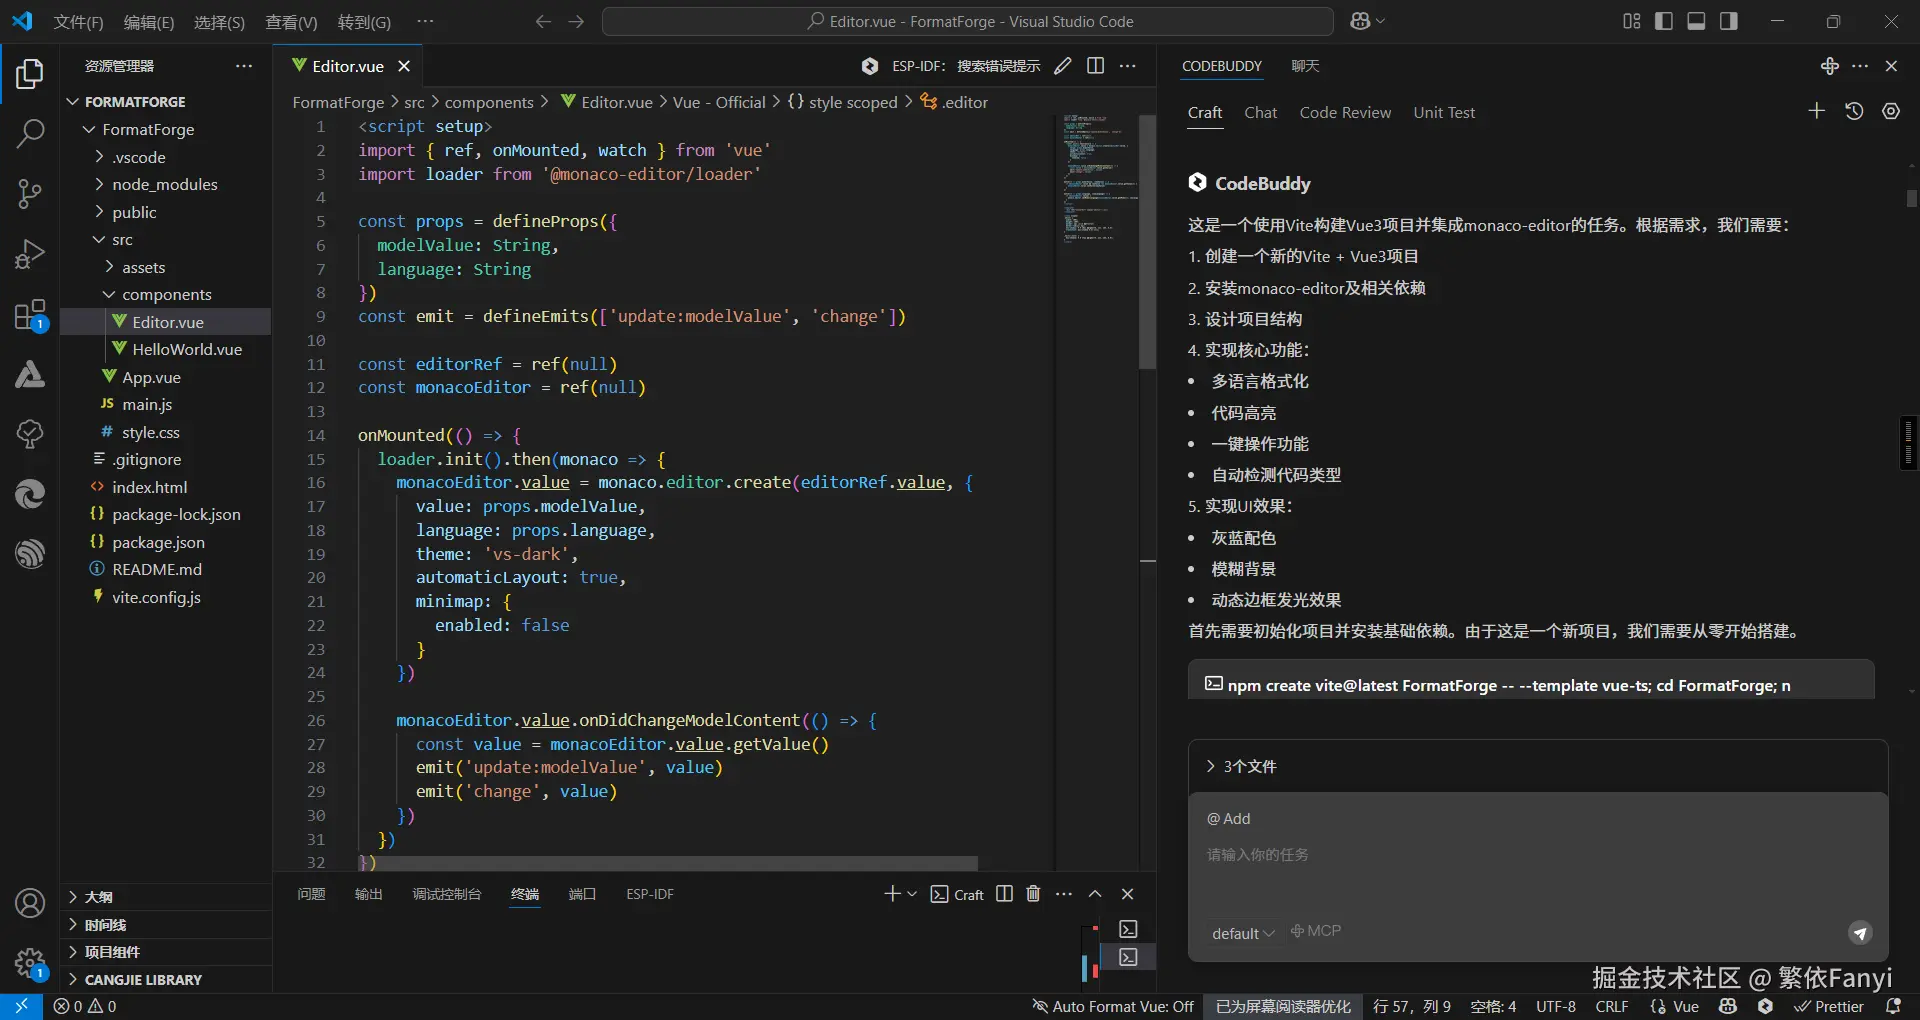
Task: Split the editor to the right
Action: 1095,66
